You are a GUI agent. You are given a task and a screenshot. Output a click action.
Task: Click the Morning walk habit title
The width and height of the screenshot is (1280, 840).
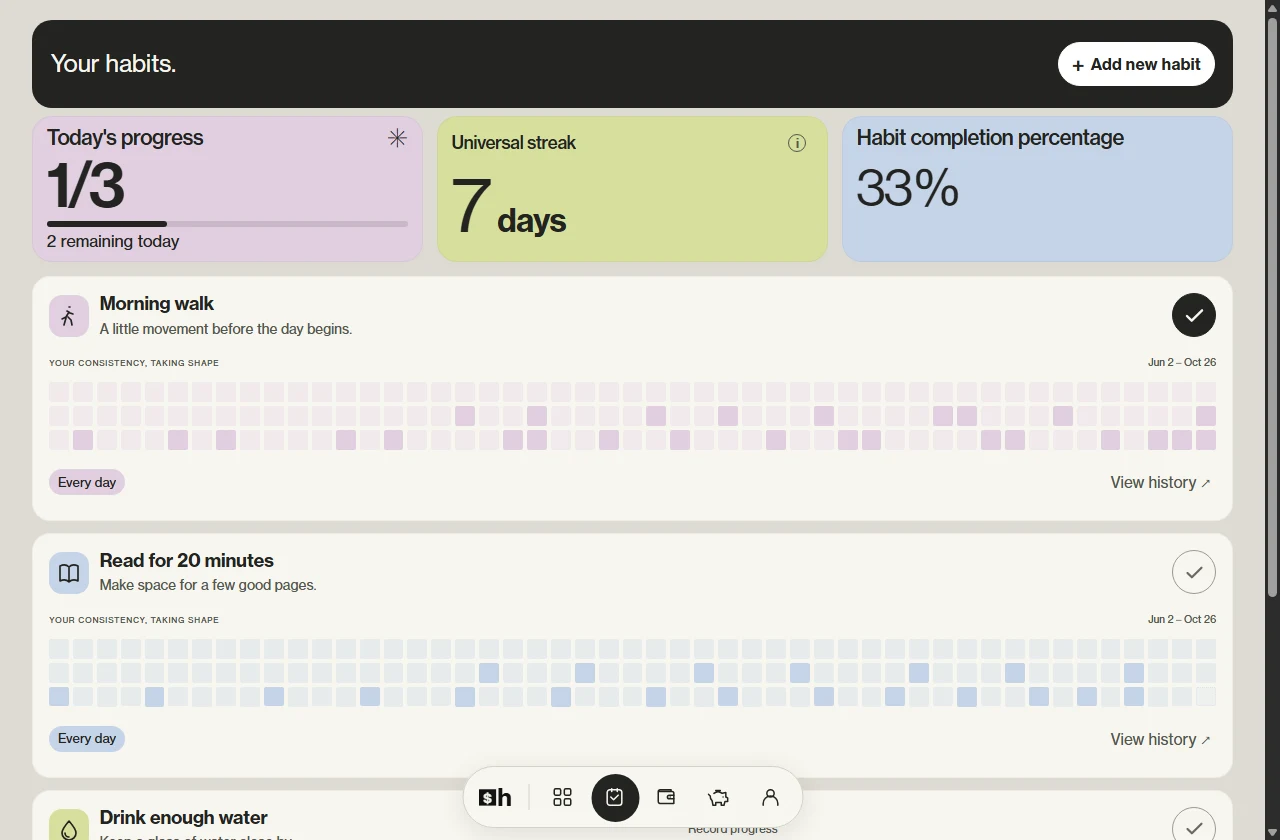(x=157, y=303)
